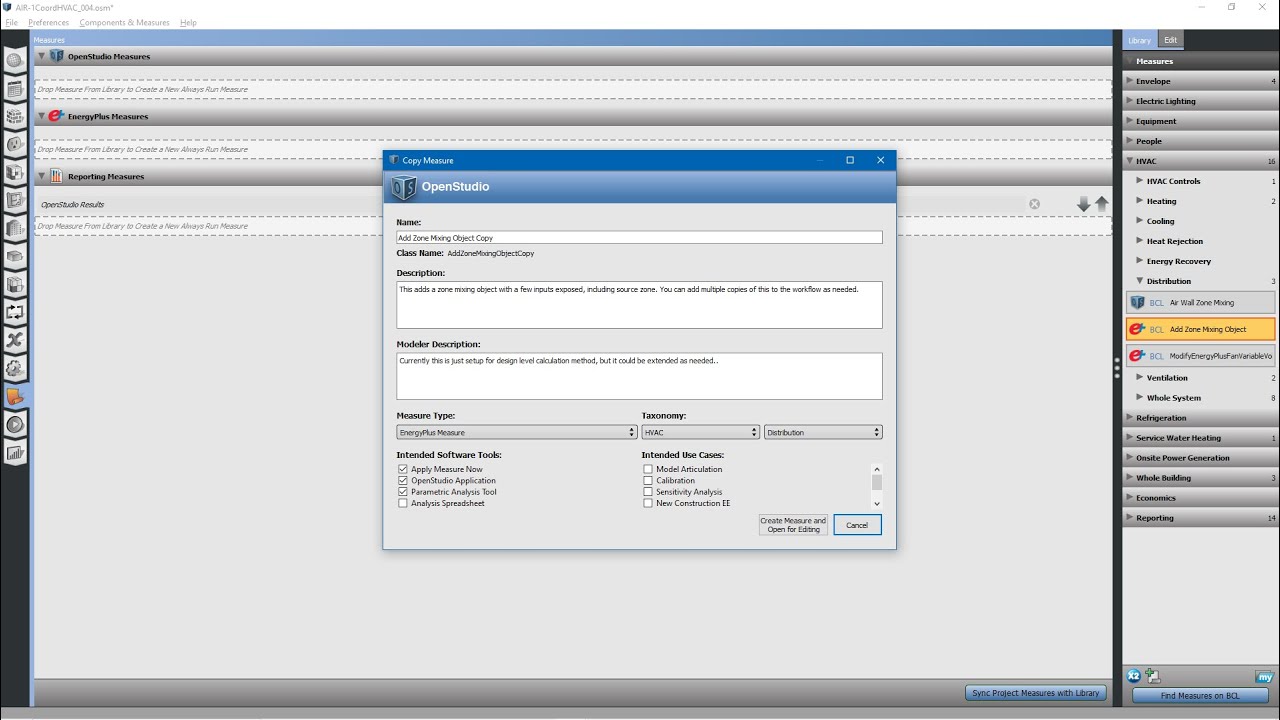Cancel the Copy Measure dialog
Screen dimensions: 1280x720
857,525
